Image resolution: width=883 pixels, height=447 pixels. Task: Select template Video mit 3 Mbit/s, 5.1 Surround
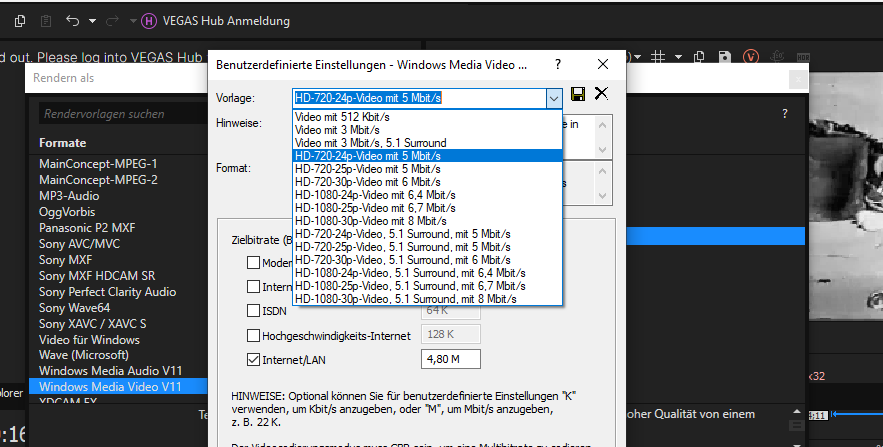coord(427,143)
